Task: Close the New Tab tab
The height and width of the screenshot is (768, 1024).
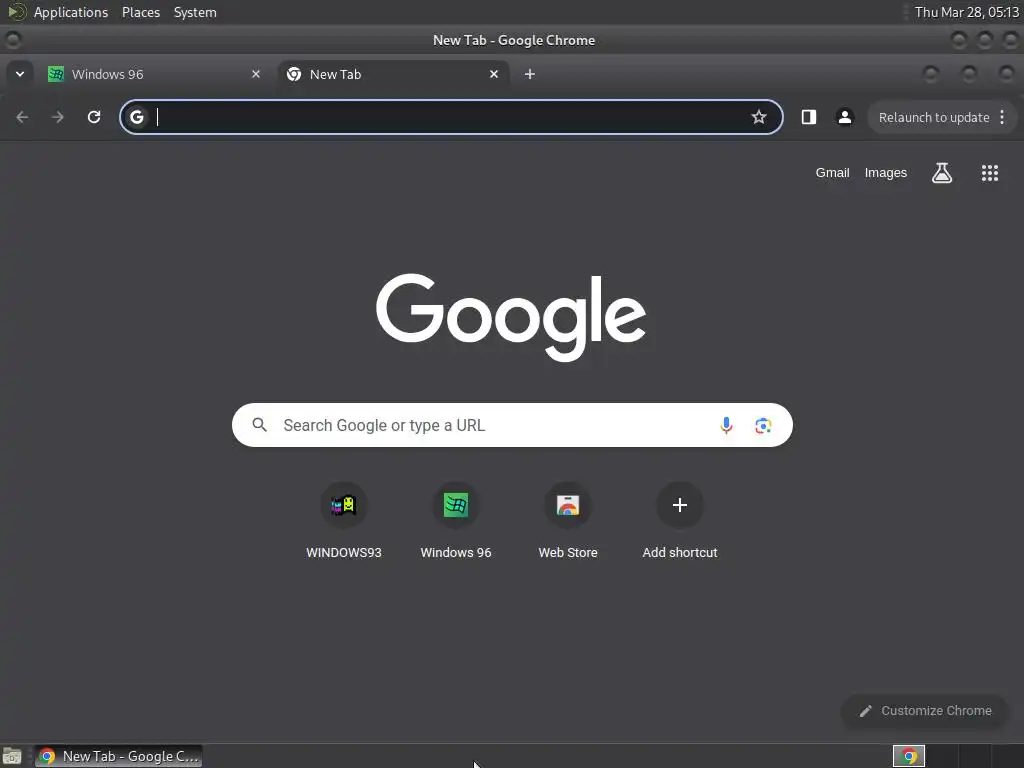Action: click(x=494, y=74)
